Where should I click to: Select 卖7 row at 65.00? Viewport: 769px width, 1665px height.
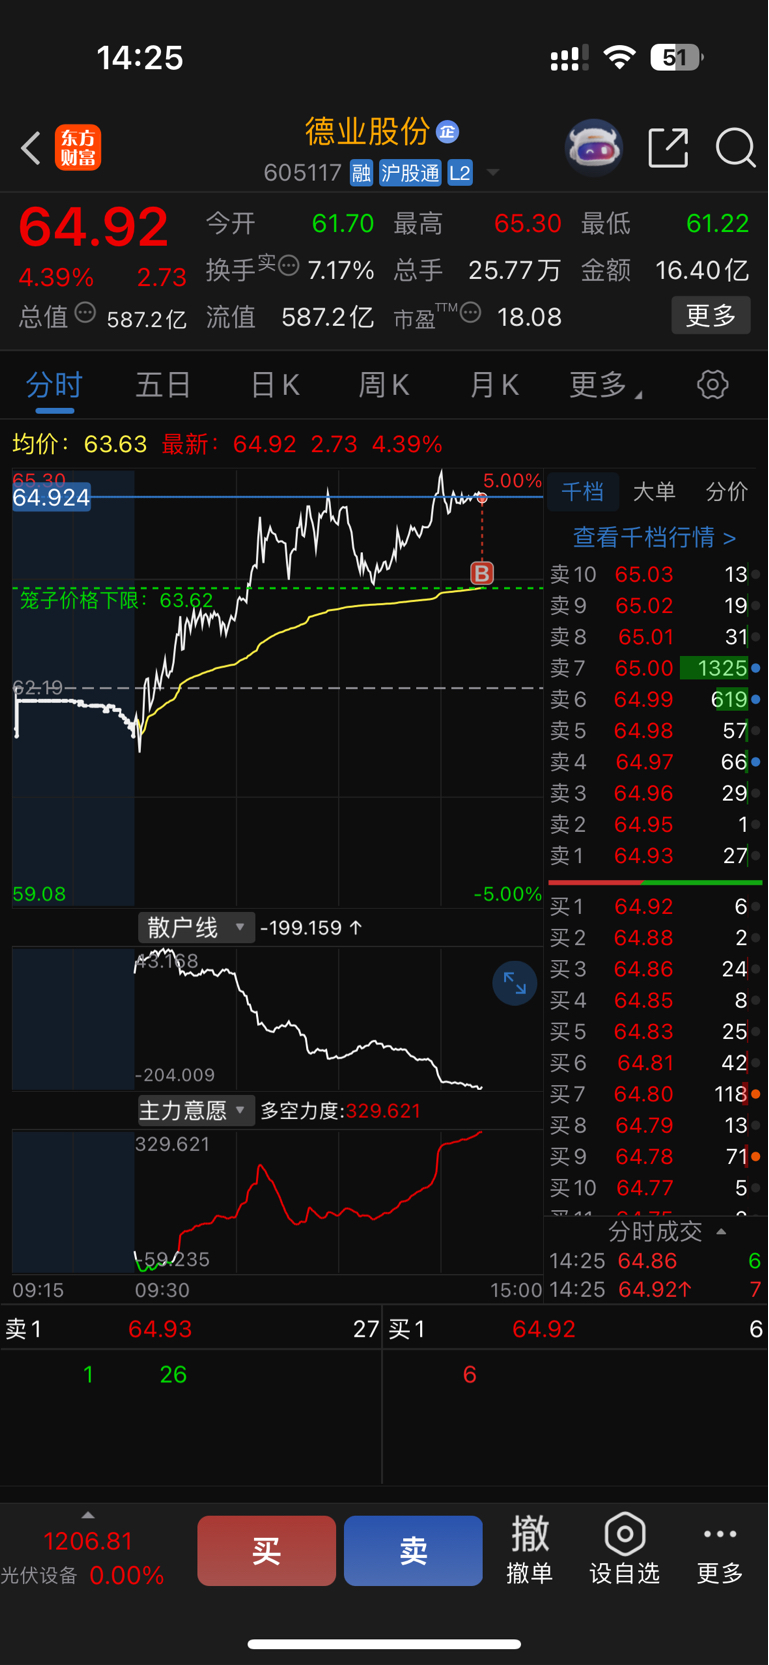655,667
